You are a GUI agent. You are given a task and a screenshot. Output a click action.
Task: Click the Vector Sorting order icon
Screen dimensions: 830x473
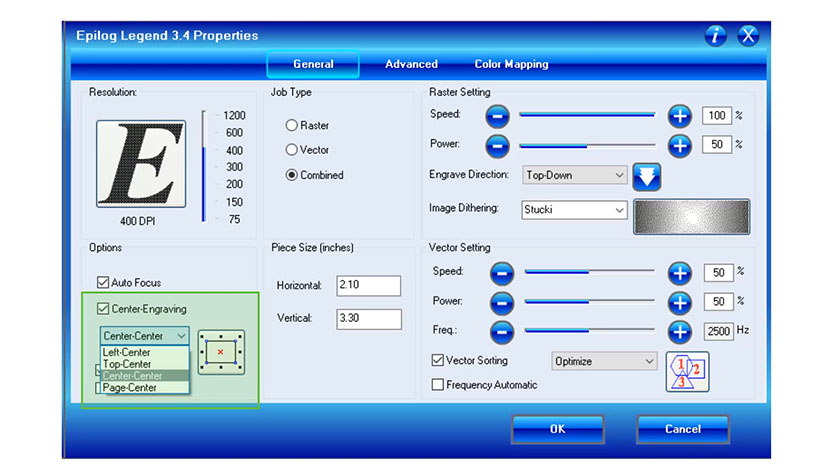click(687, 371)
